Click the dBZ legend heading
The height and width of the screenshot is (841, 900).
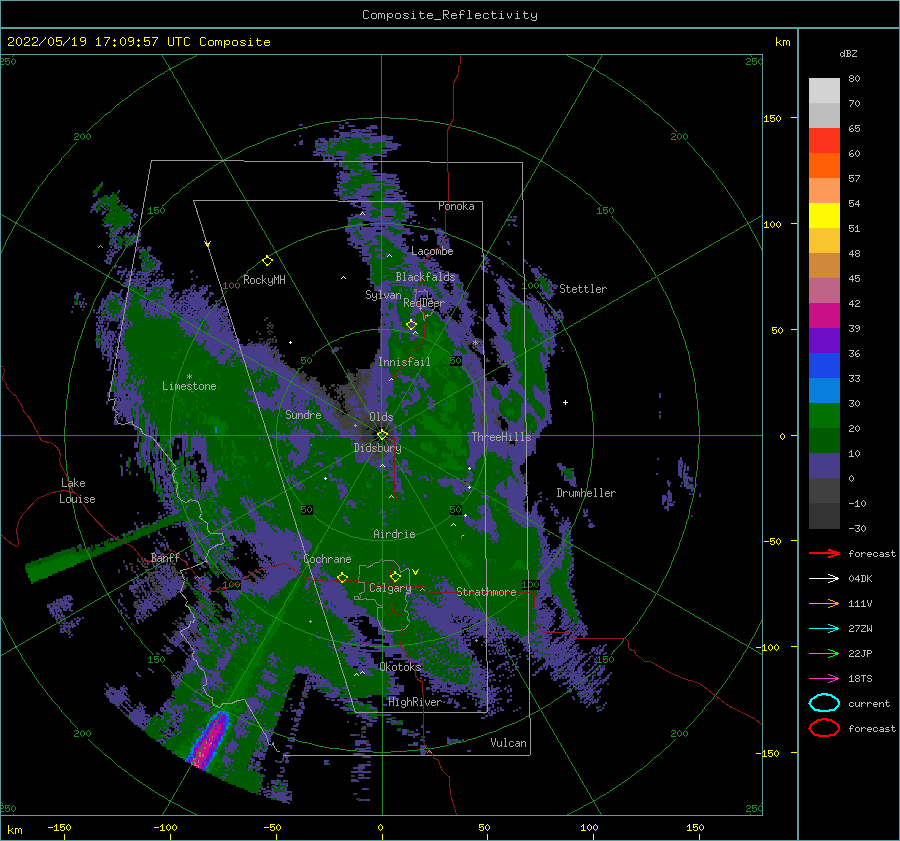point(848,53)
